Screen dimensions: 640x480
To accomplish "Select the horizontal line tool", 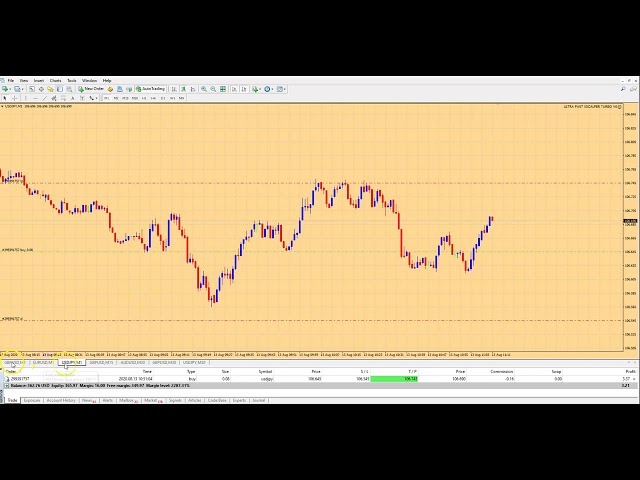I will [35, 98].
